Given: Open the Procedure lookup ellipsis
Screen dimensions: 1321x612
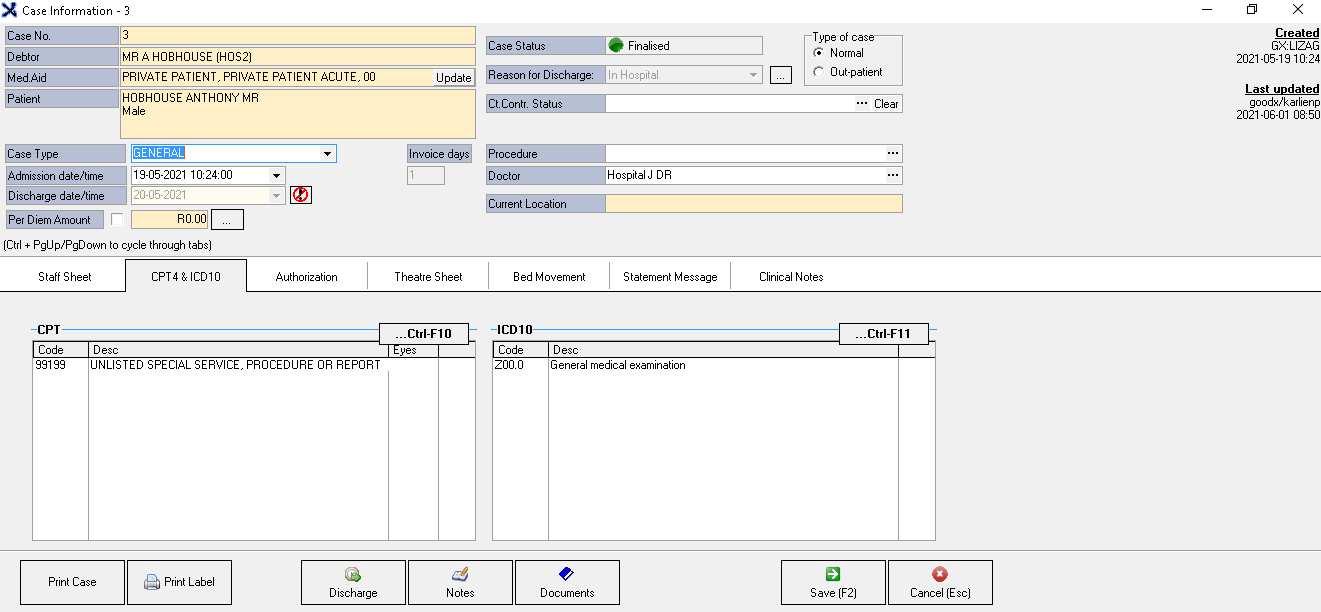Looking at the screenshot, I should click(x=893, y=154).
